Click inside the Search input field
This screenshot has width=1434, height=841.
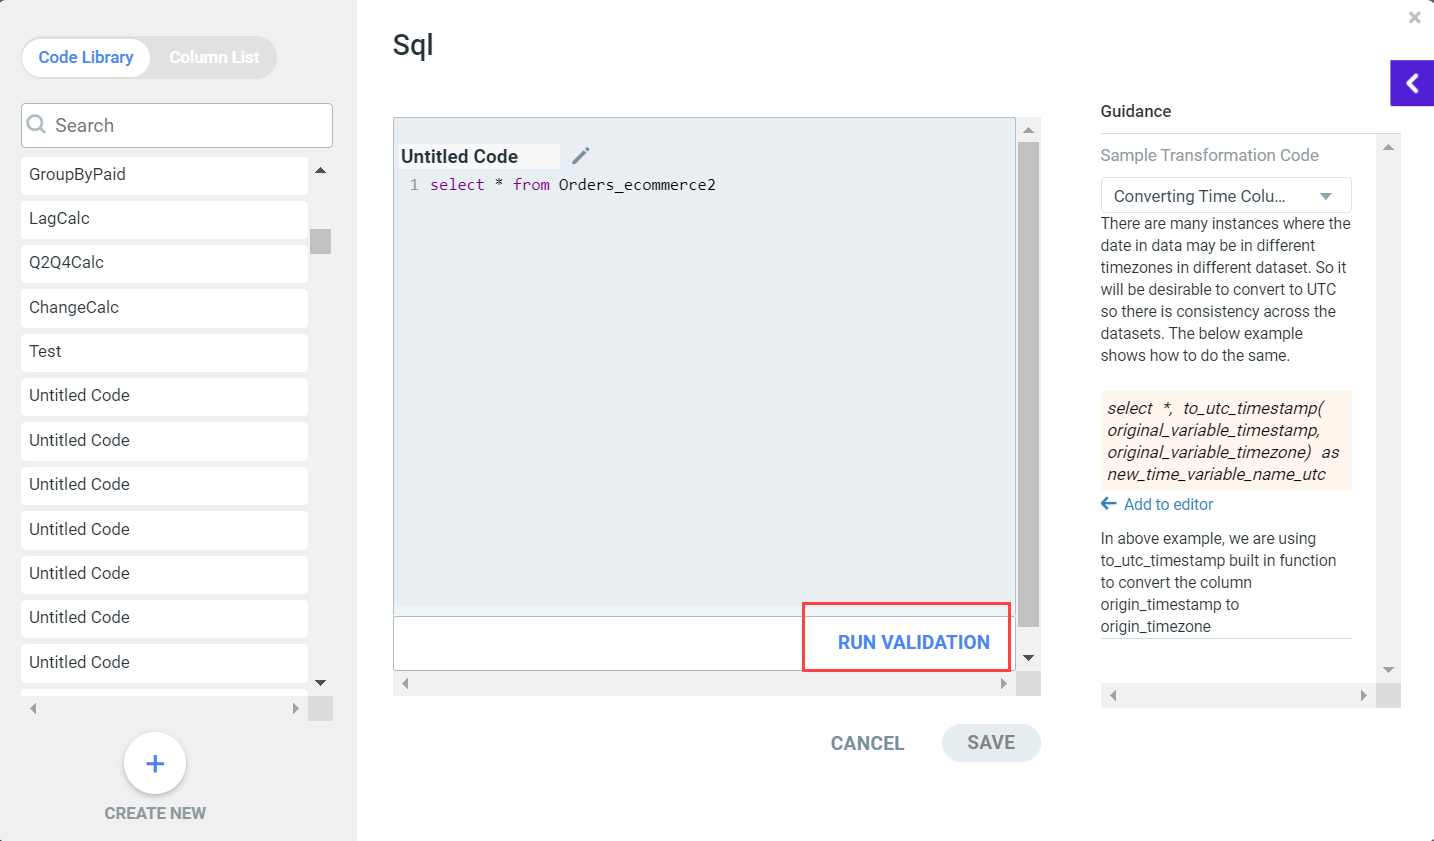coord(190,125)
